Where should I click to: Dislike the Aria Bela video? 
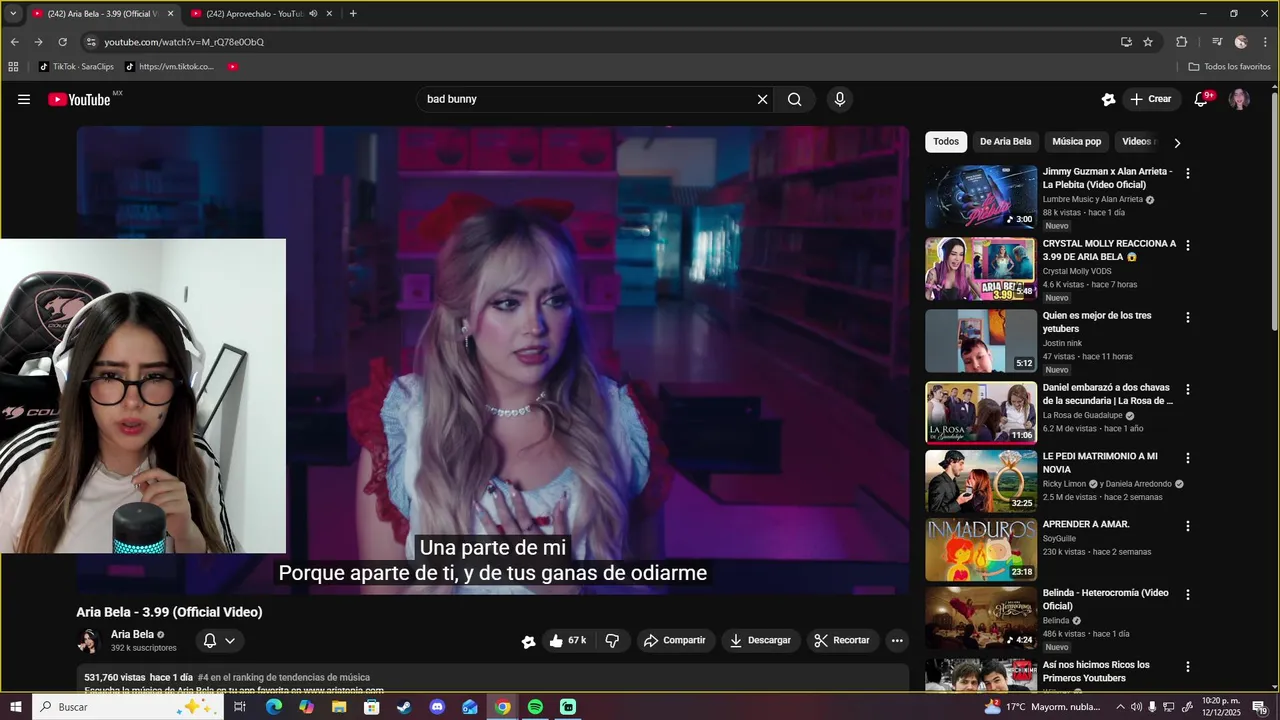[x=612, y=640]
